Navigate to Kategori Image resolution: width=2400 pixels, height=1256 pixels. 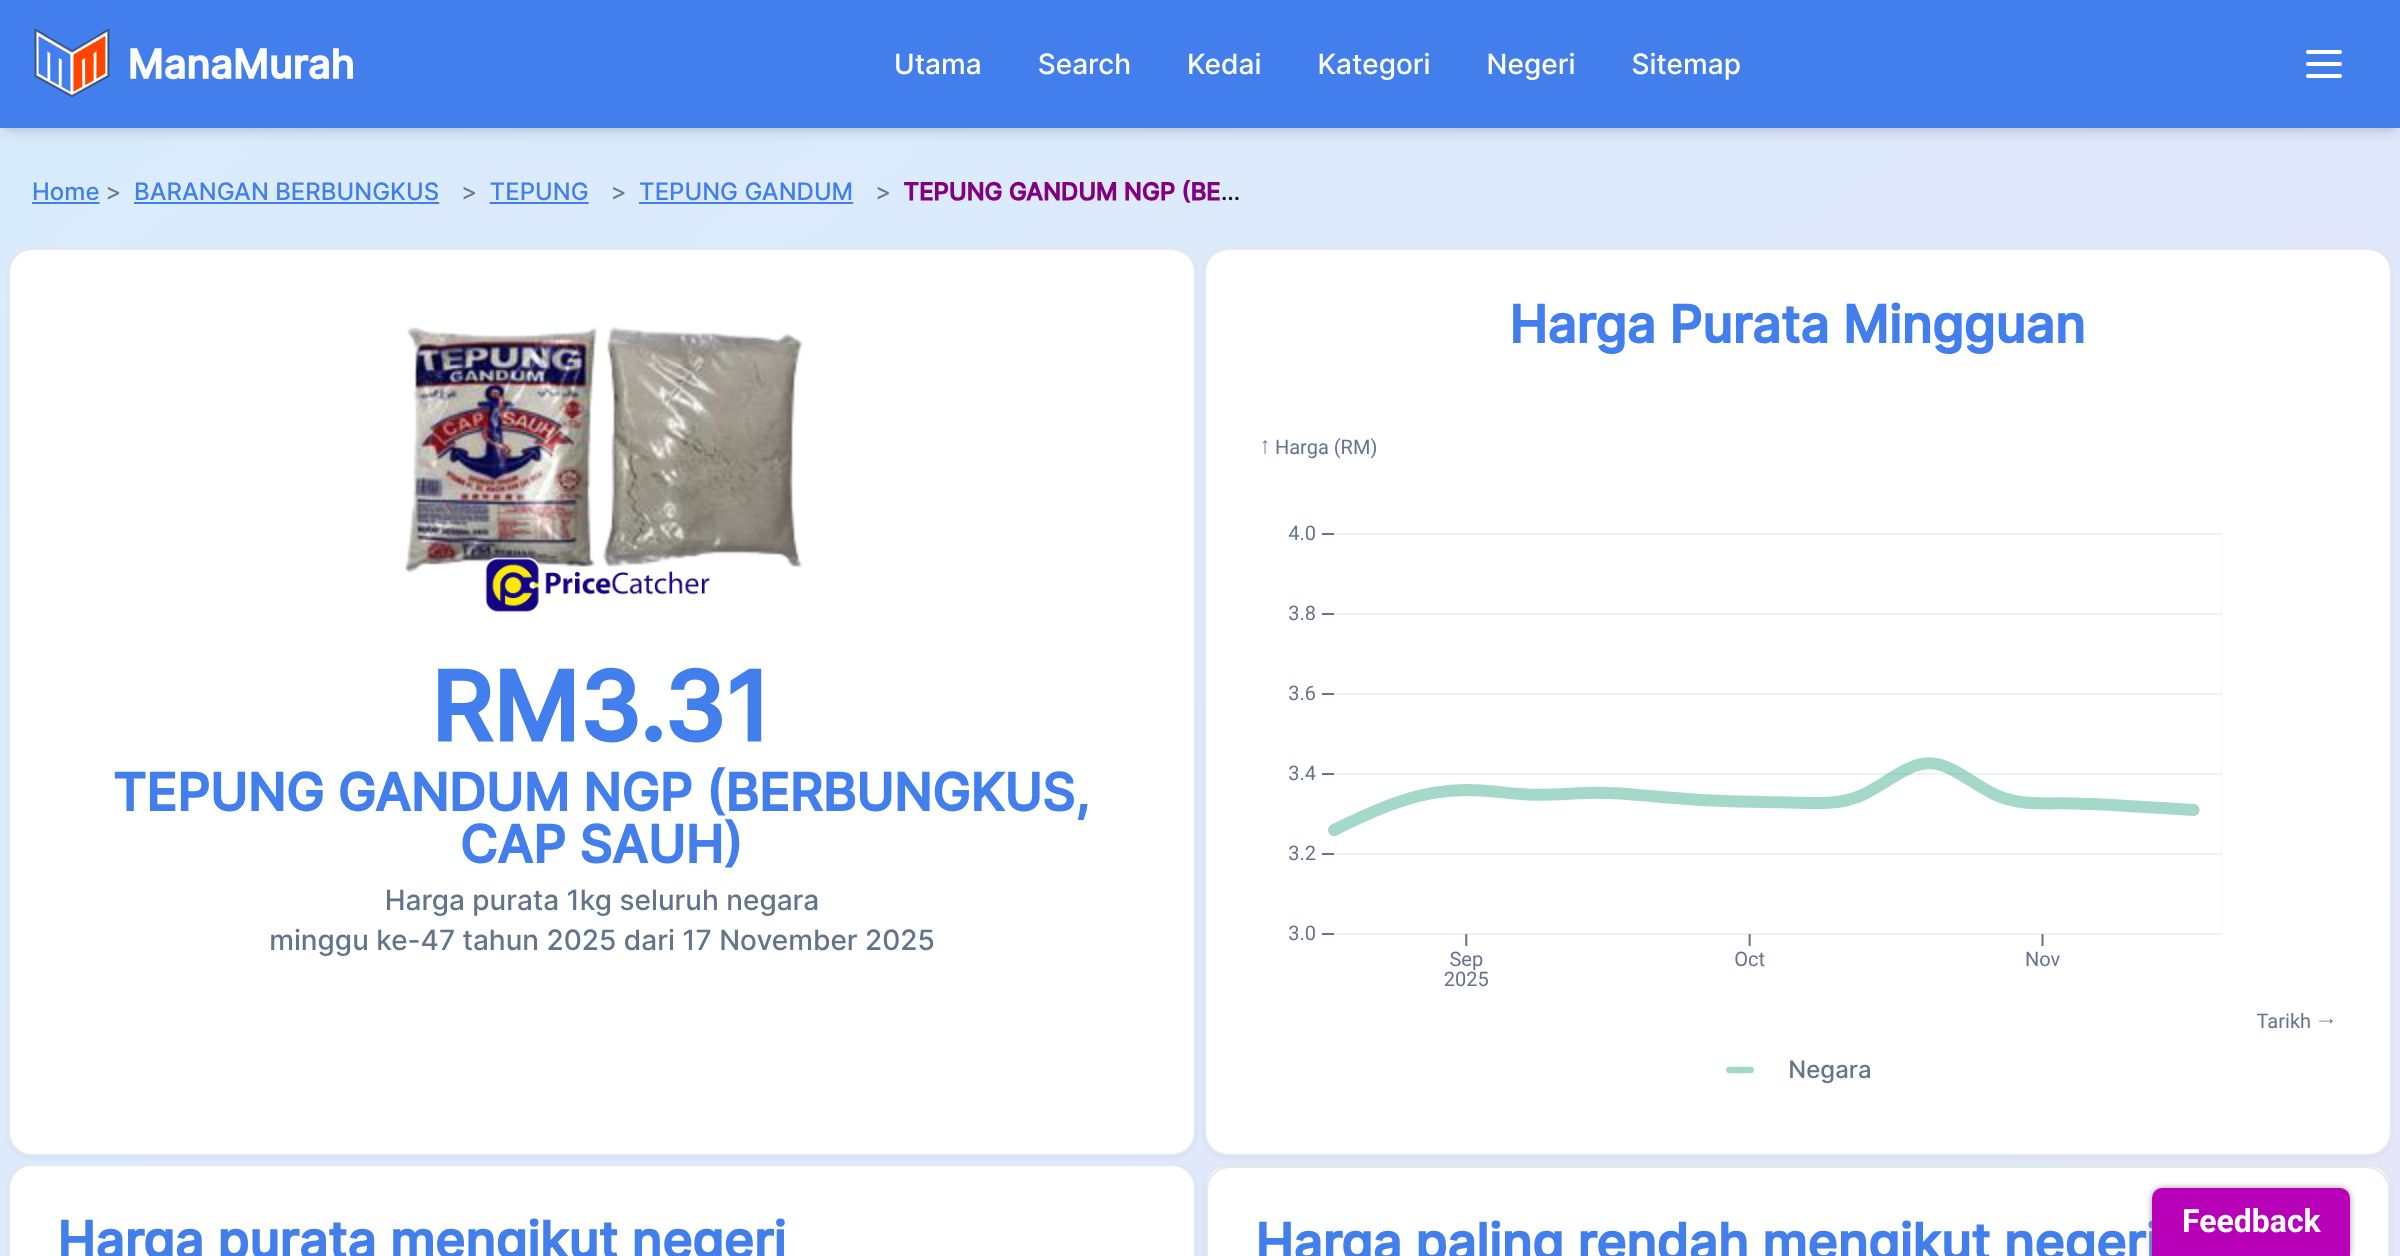[x=1375, y=63]
